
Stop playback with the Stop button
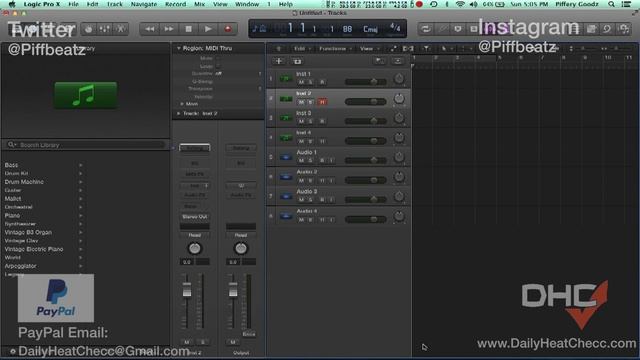pos(188,29)
